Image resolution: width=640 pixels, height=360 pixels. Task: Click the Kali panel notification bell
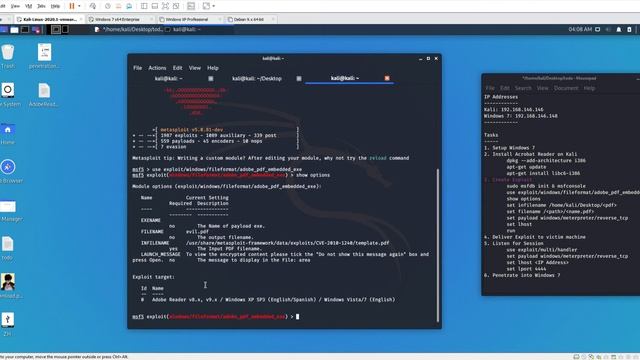(619, 29)
